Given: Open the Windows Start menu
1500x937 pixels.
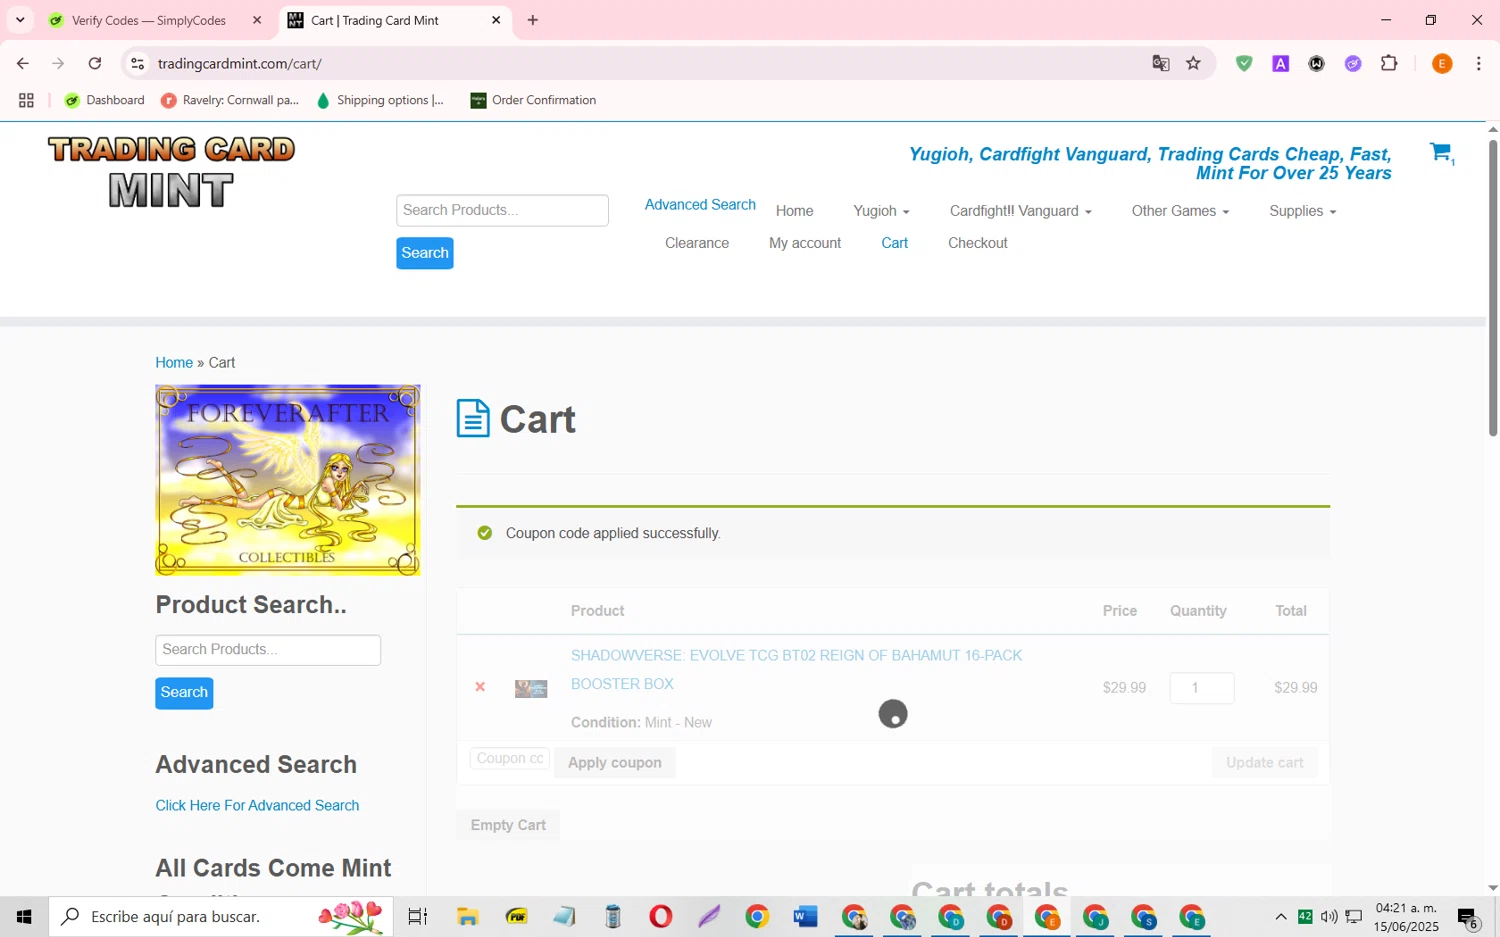Looking at the screenshot, I should [x=24, y=916].
